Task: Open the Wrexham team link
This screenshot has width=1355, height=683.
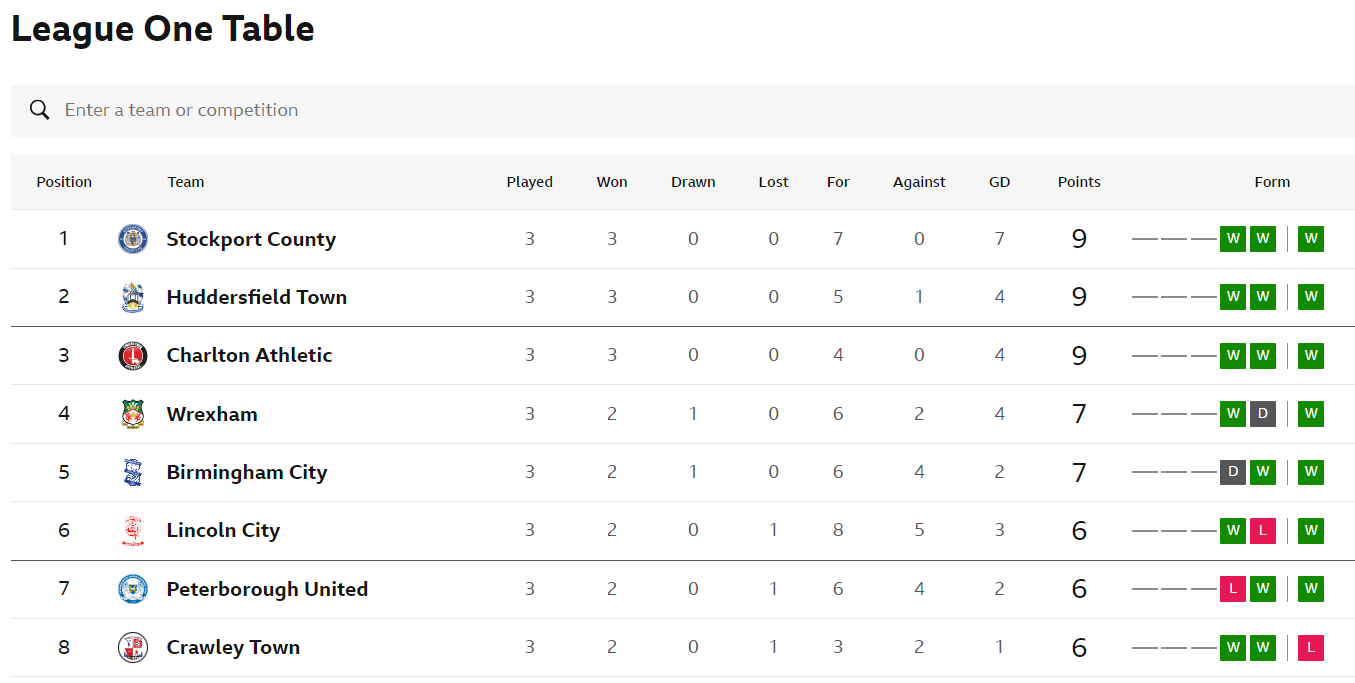Action: pyautogui.click(x=212, y=414)
